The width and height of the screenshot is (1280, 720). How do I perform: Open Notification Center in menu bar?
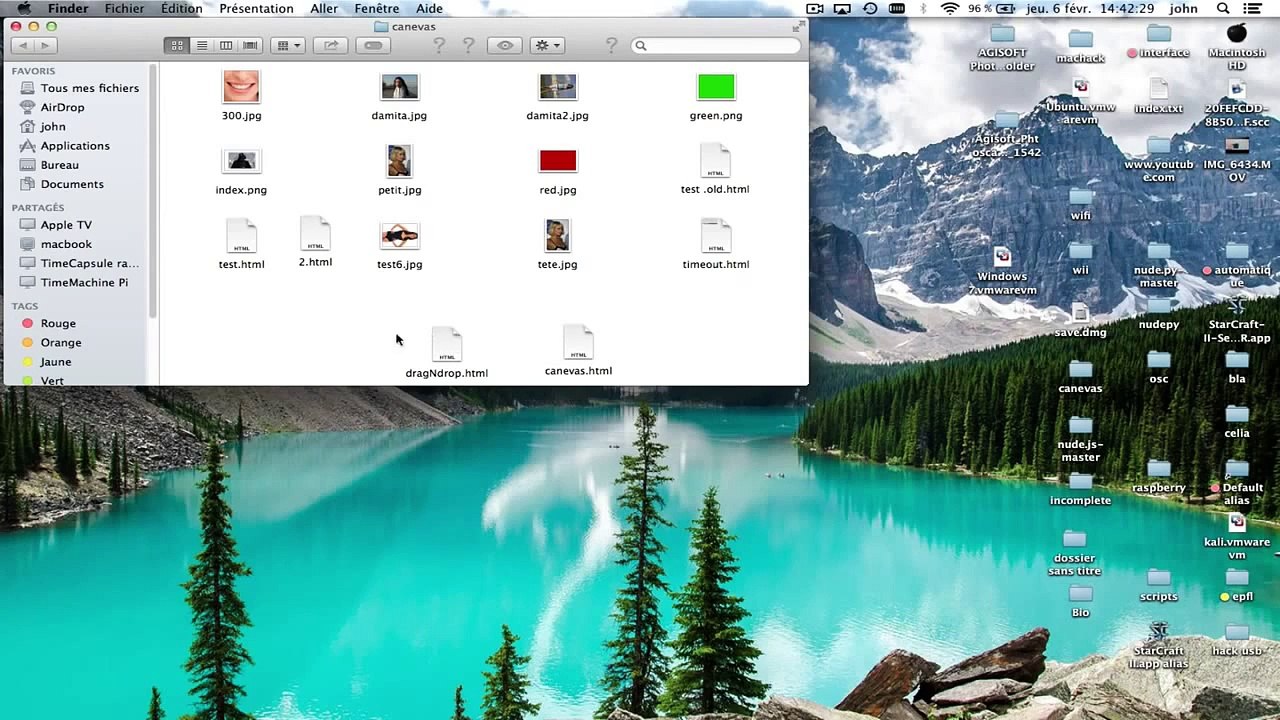(x=1254, y=8)
